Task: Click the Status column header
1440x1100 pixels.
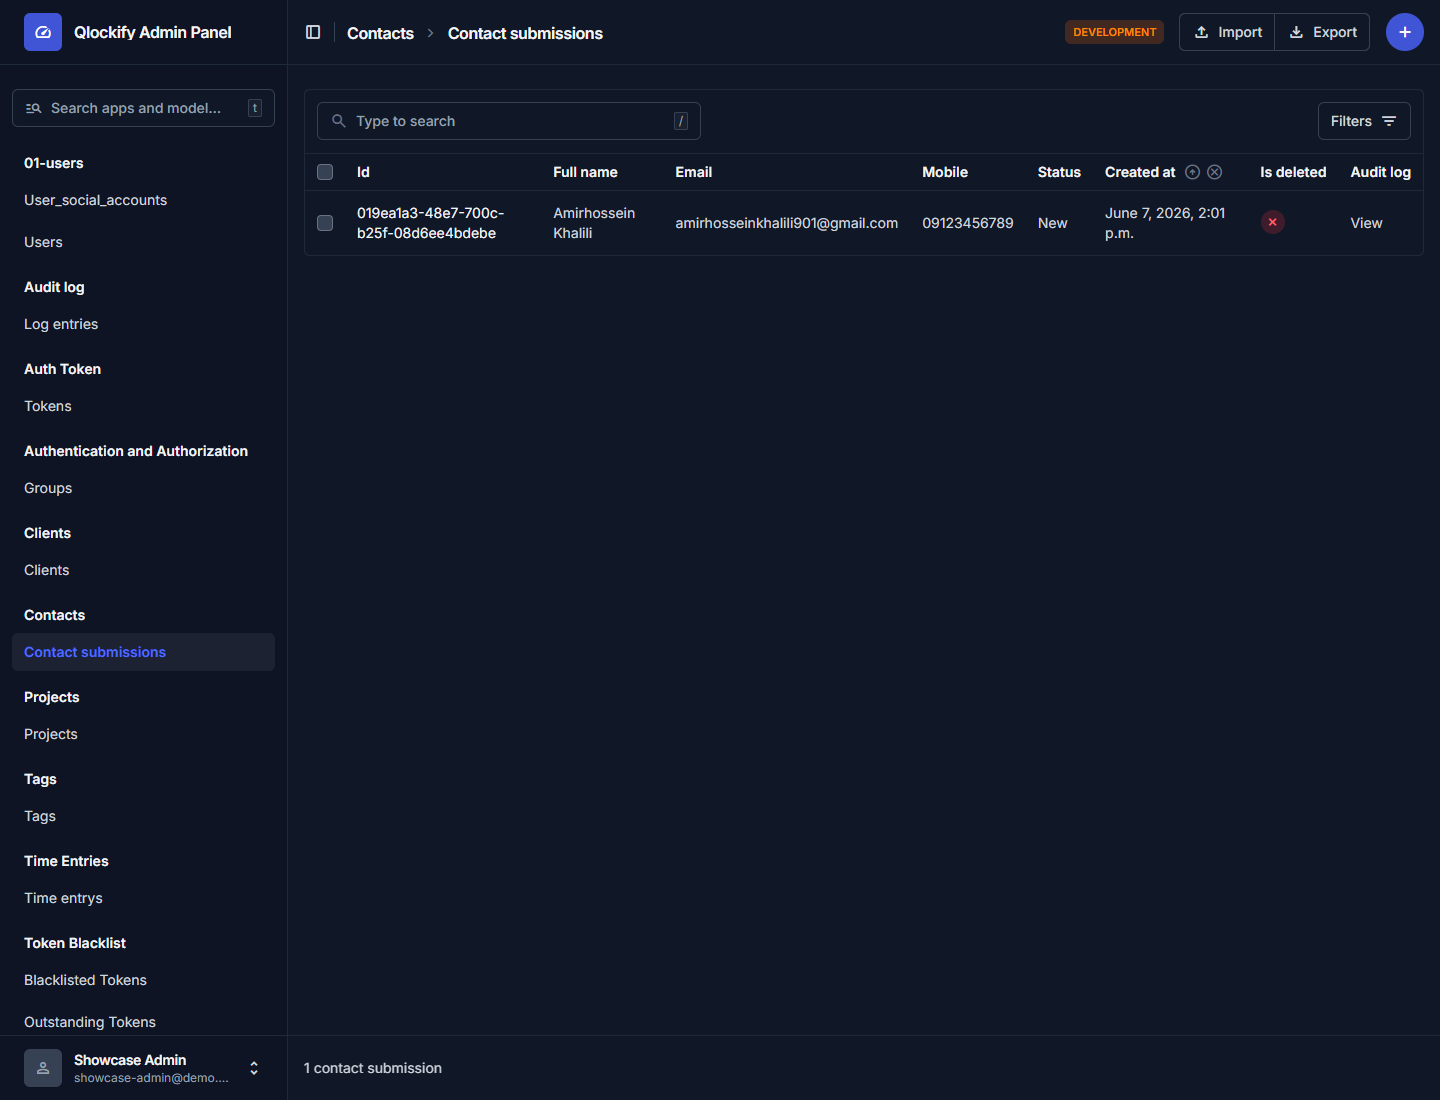Action: 1059,172
